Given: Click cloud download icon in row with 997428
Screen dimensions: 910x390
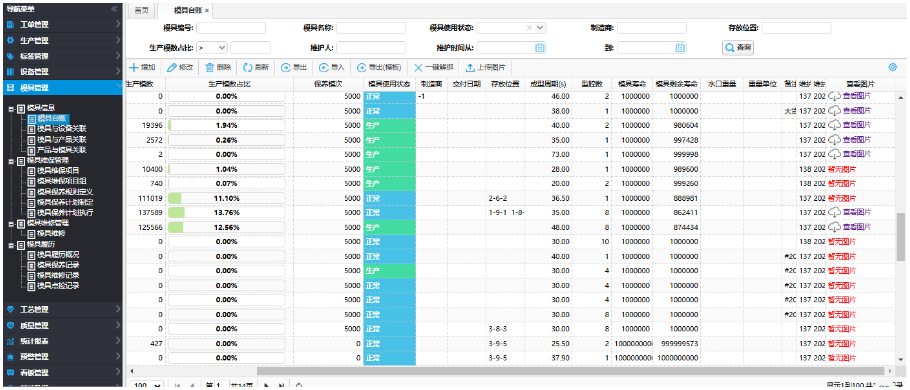Looking at the screenshot, I should [834, 139].
